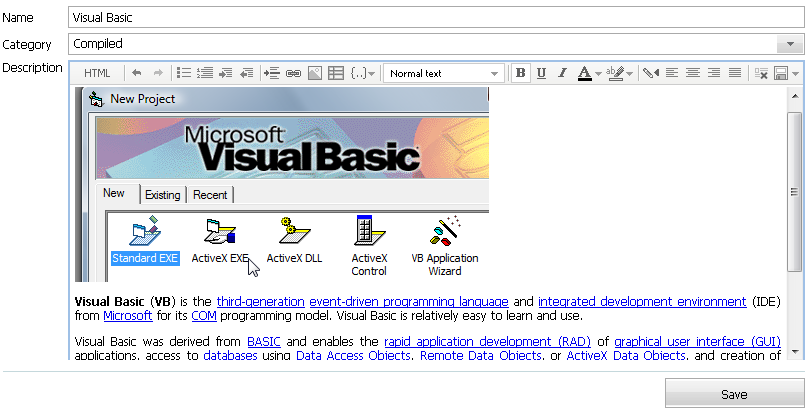Open rapid application development (RAD) link
807x413 pixels.
tap(488, 341)
